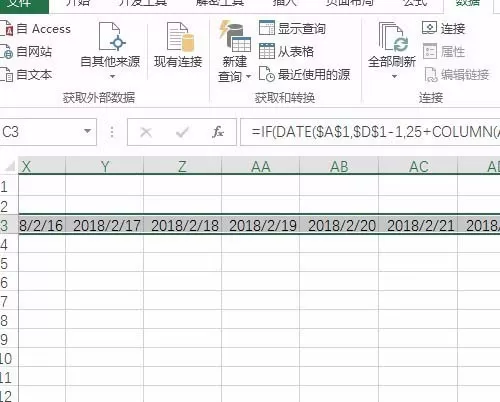The image size is (500, 402).
Task: Select row 10 header
Action: (x=9, y=358)
